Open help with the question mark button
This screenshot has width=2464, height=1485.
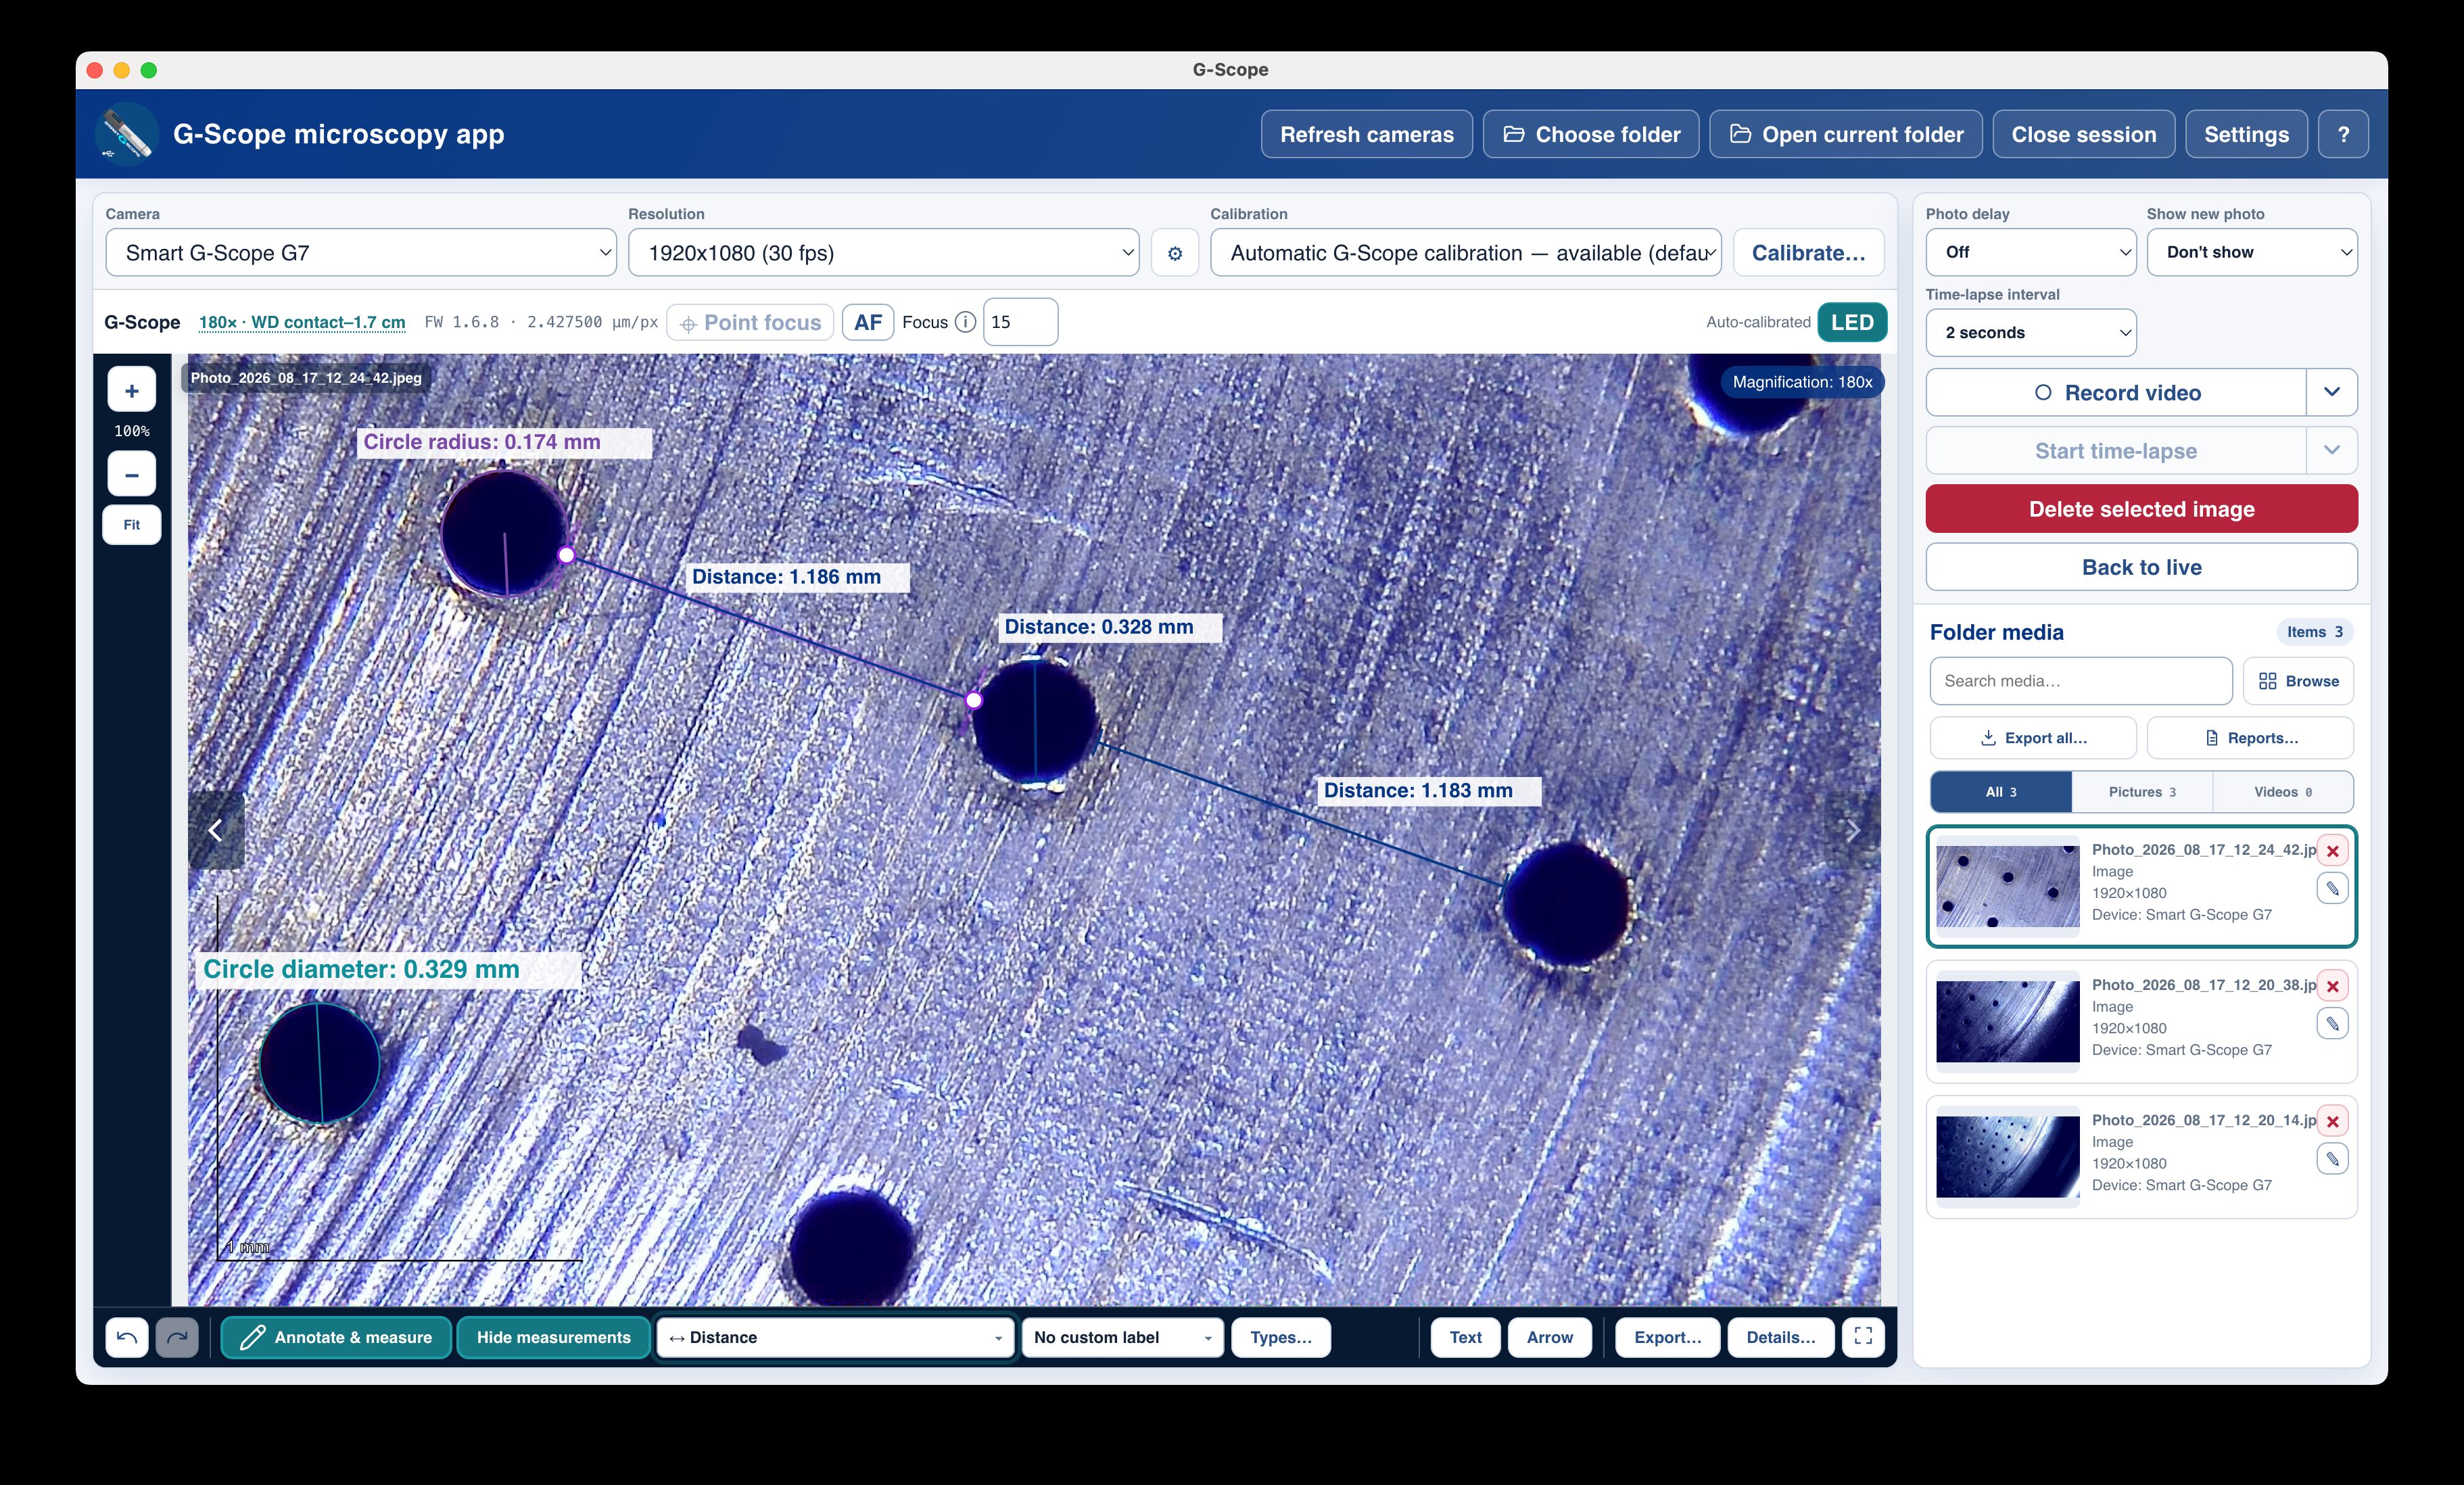click(x=2343, y=134)
